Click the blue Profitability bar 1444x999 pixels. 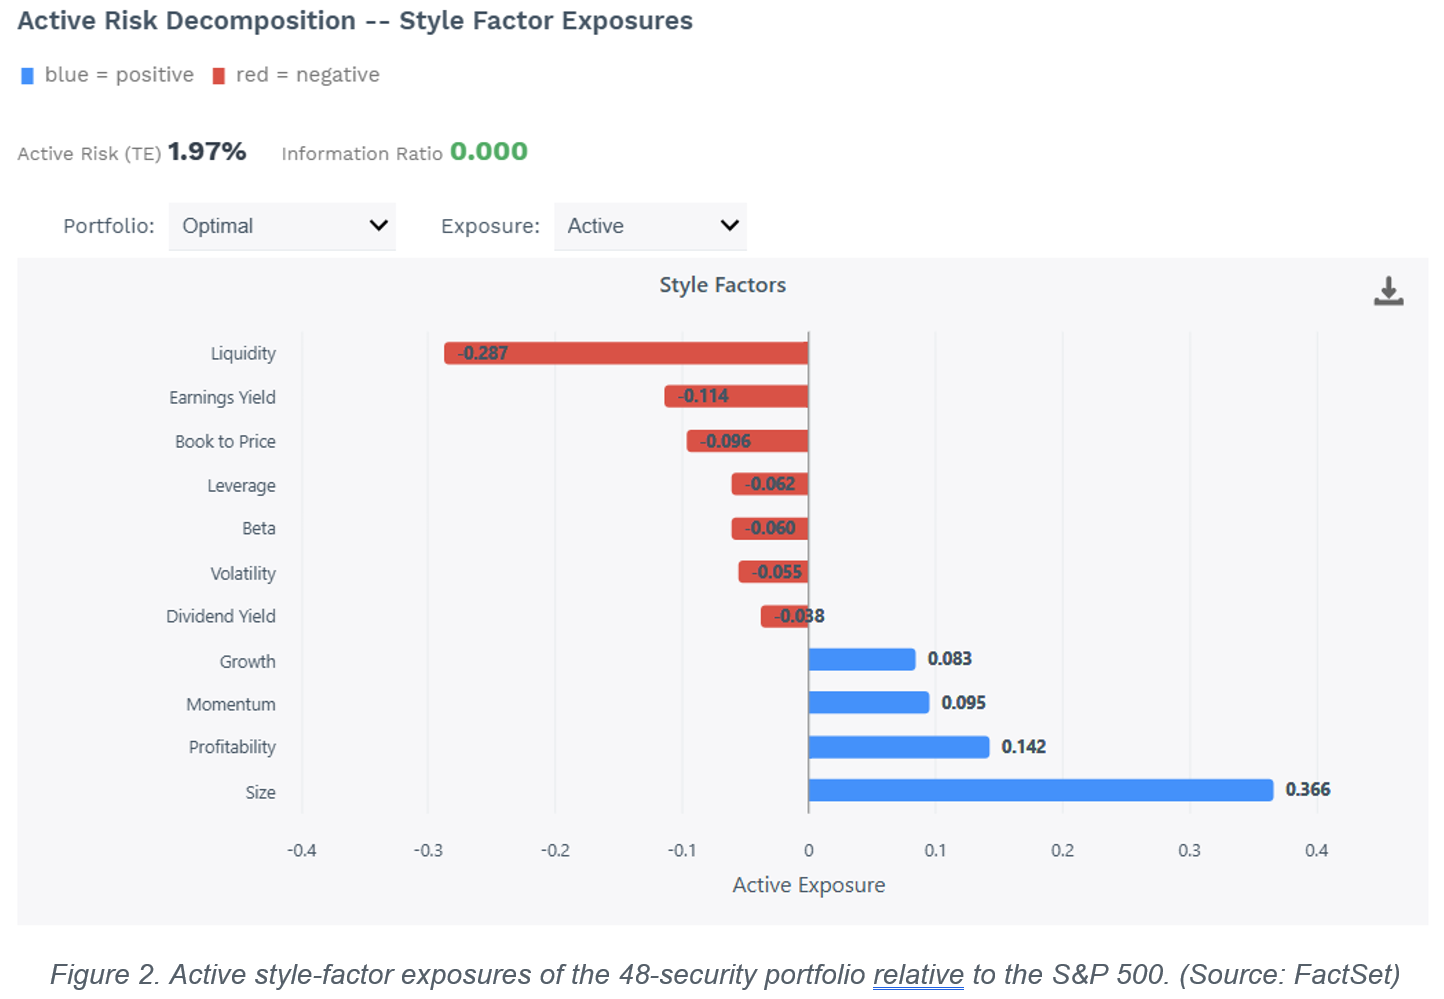[x=899, y=747]
